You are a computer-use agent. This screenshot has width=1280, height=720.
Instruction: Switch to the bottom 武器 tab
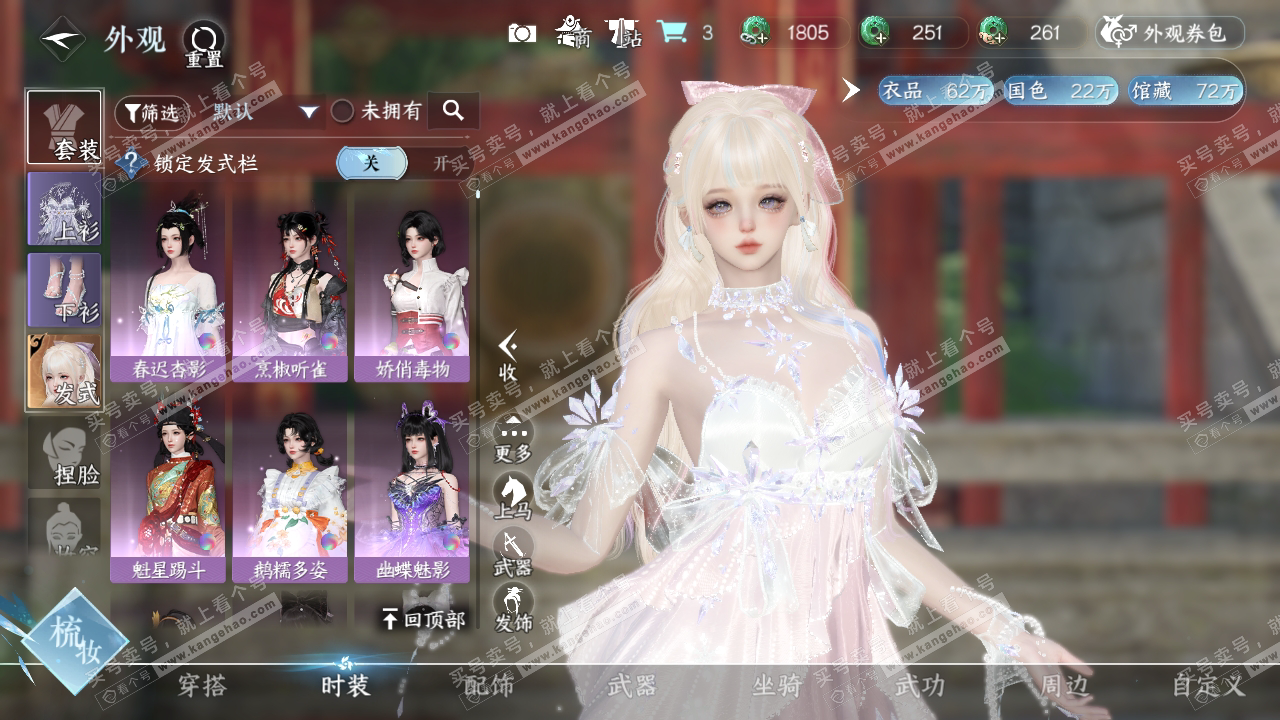632,686
